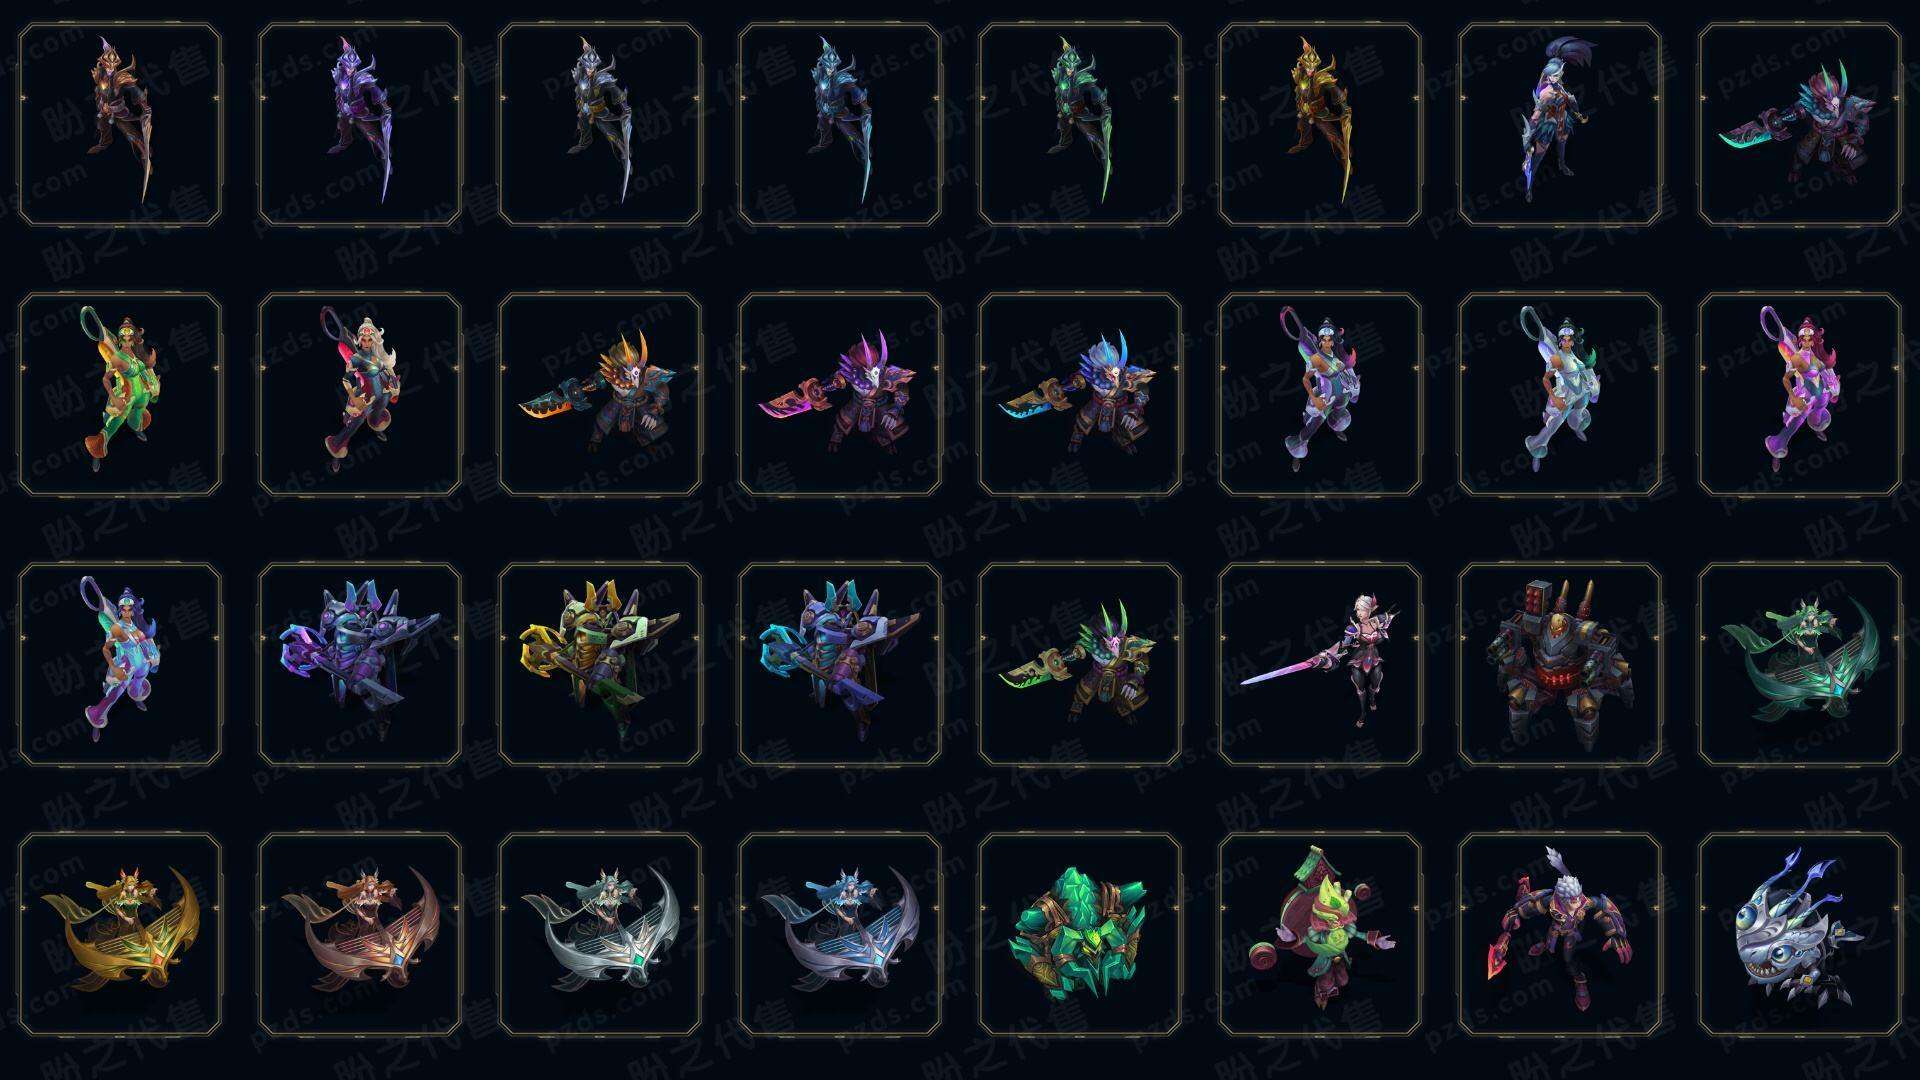Pick the purple glowing armored archer chroma

click(x=360, y=124)
